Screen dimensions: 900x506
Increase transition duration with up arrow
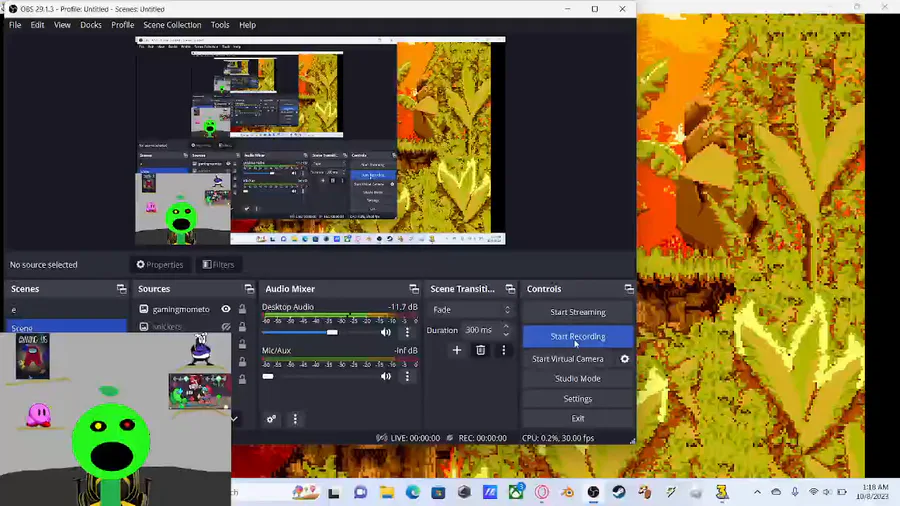pyautogui.click(x=506, y=326)
